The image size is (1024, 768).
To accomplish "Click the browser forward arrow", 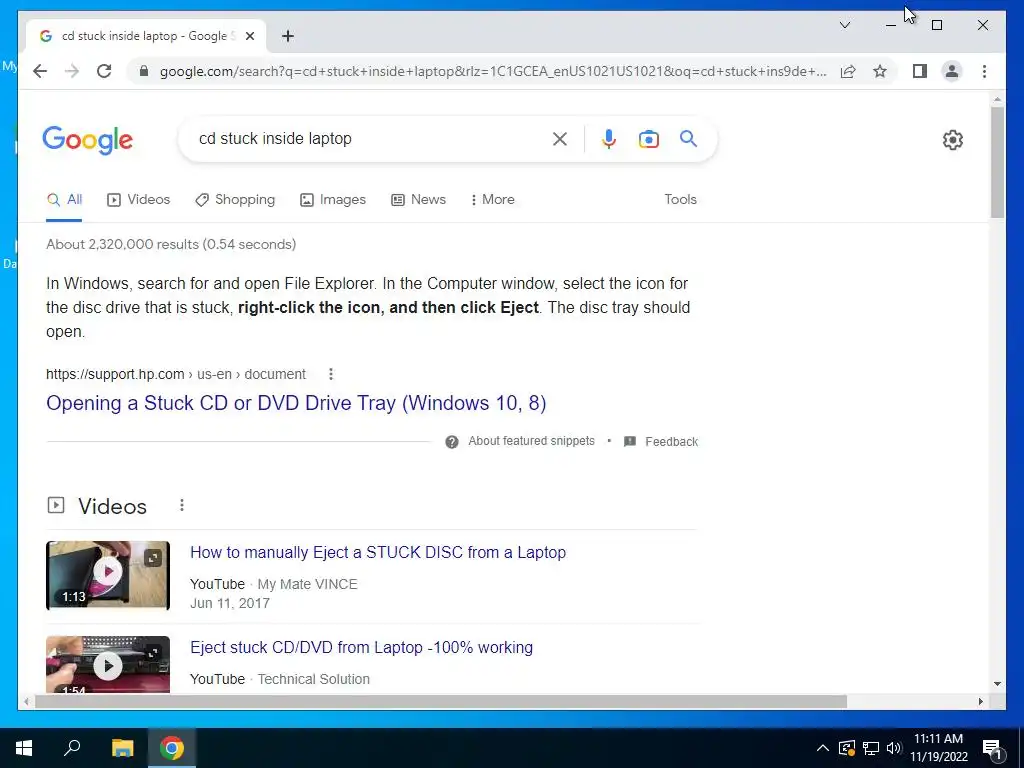I will coord(72,71).
